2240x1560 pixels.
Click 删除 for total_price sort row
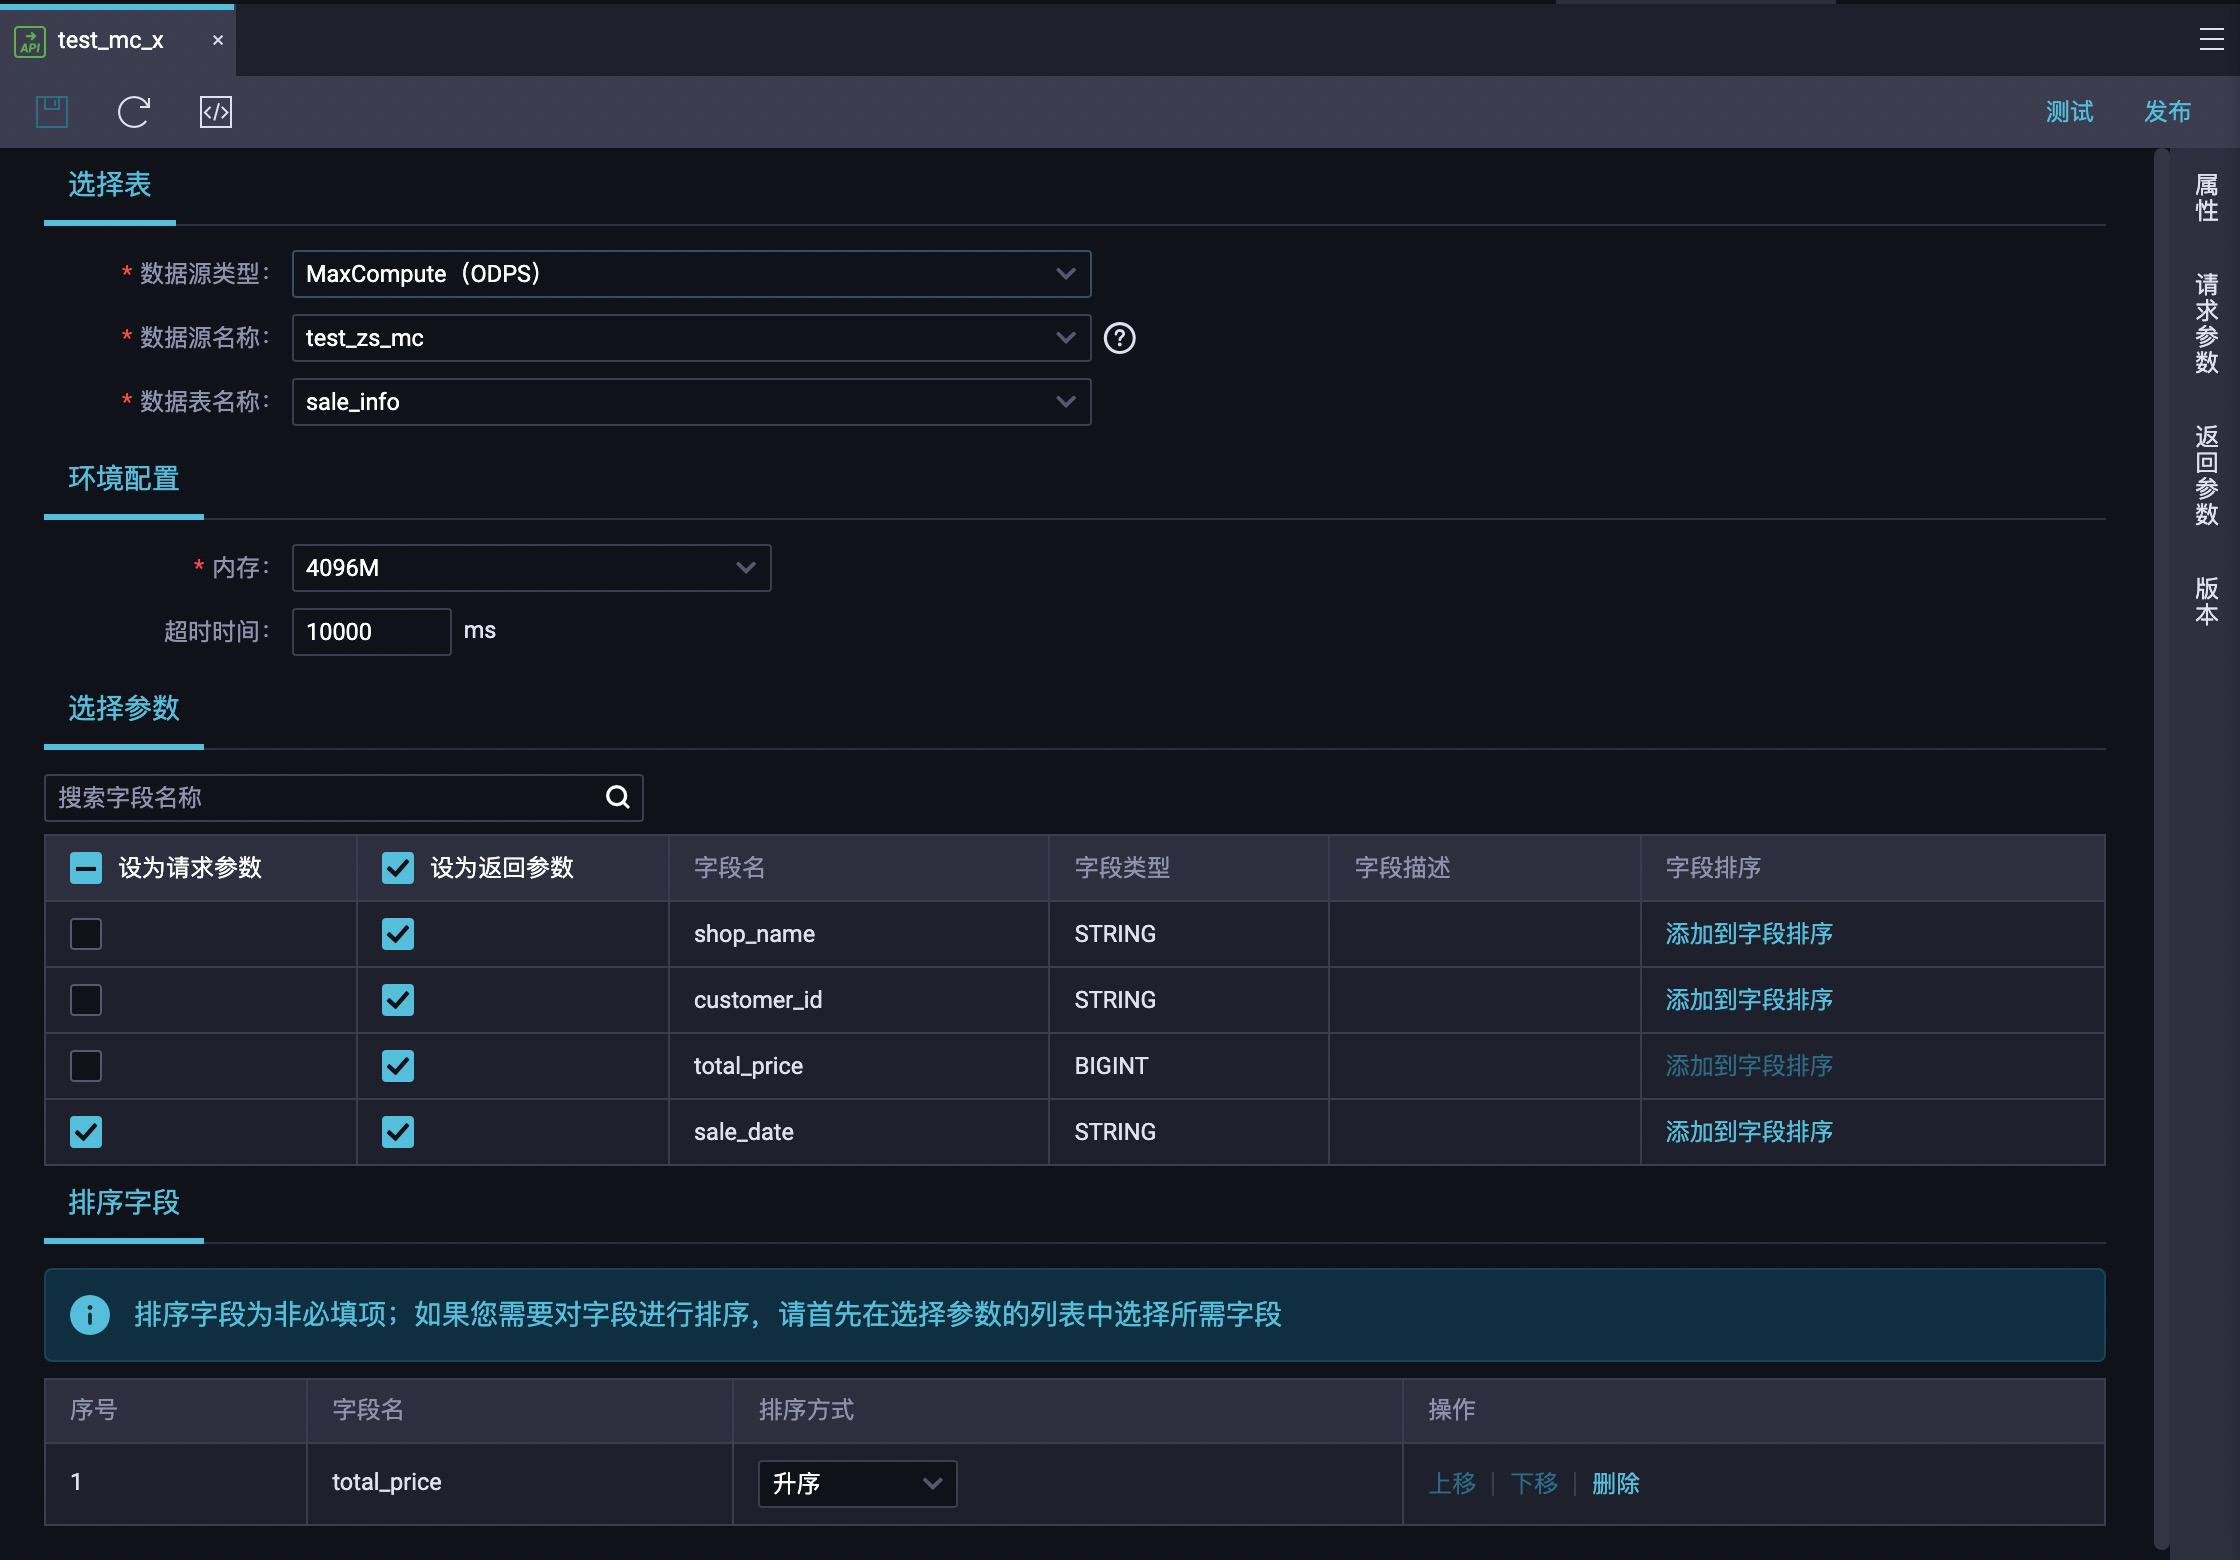(x=1615, y=1483)
